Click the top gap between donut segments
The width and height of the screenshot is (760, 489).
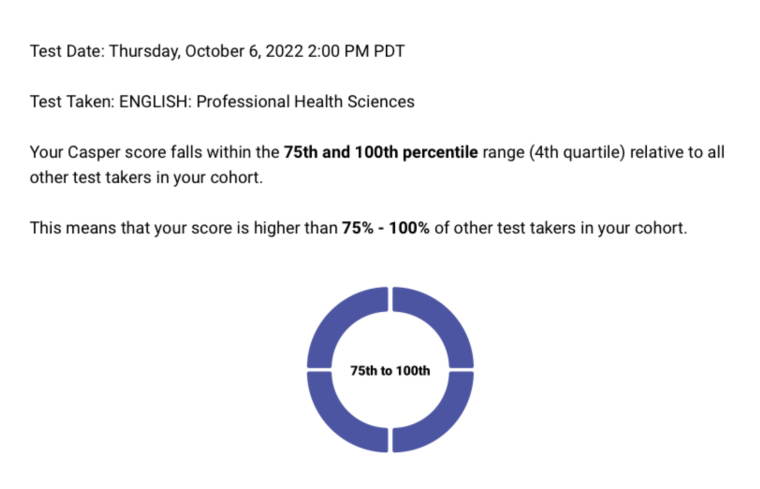point(390,299)
